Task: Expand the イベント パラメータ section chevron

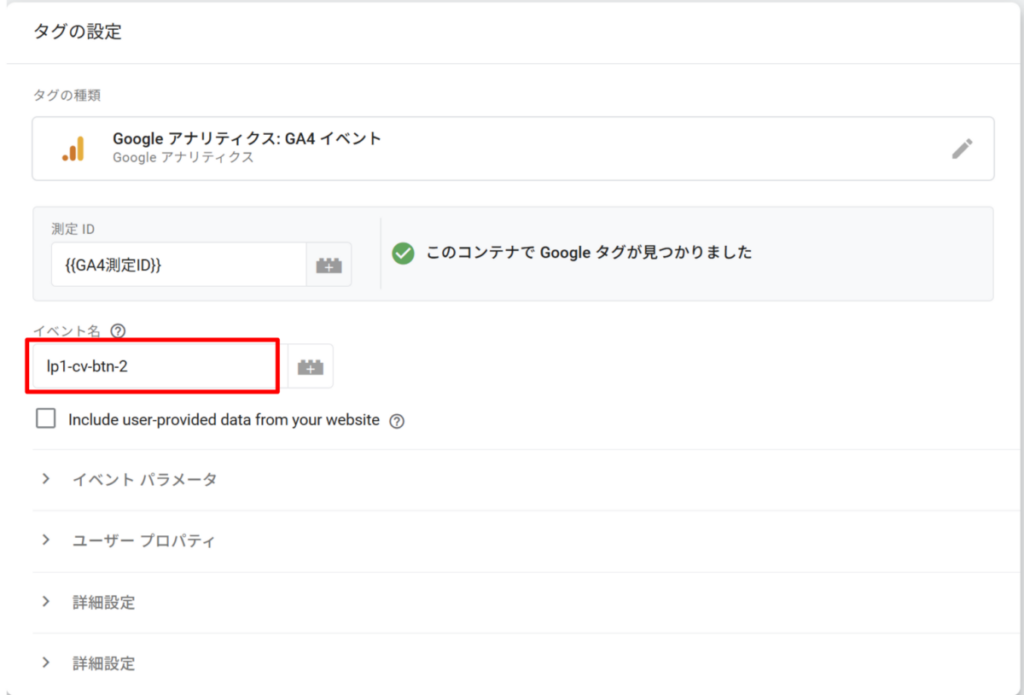Action: 46,479
